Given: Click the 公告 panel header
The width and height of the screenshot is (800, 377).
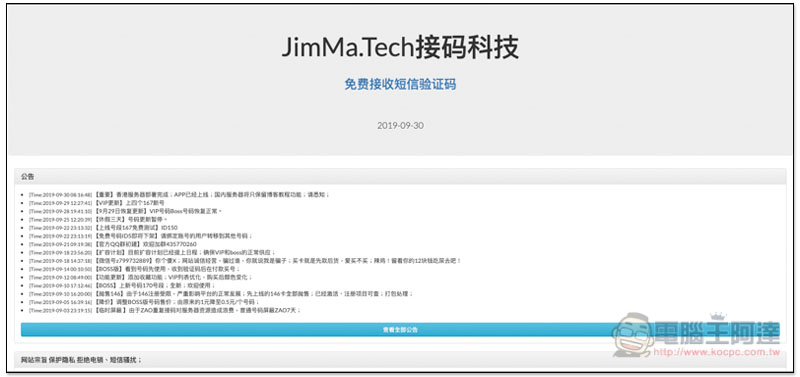Looking at the screenshot, I should 400,177.
